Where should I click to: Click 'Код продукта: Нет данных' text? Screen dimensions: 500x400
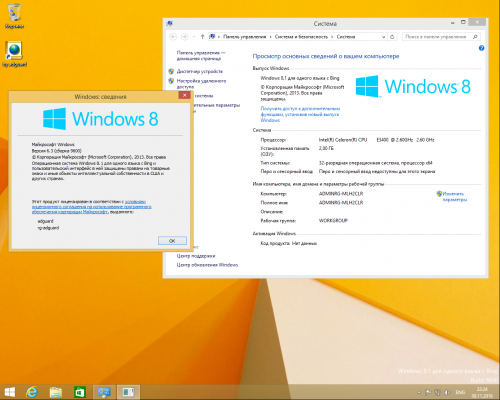289,243
